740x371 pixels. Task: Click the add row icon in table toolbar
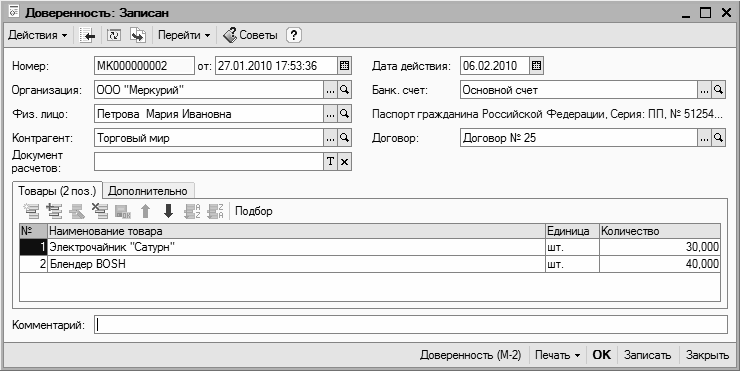32,211
